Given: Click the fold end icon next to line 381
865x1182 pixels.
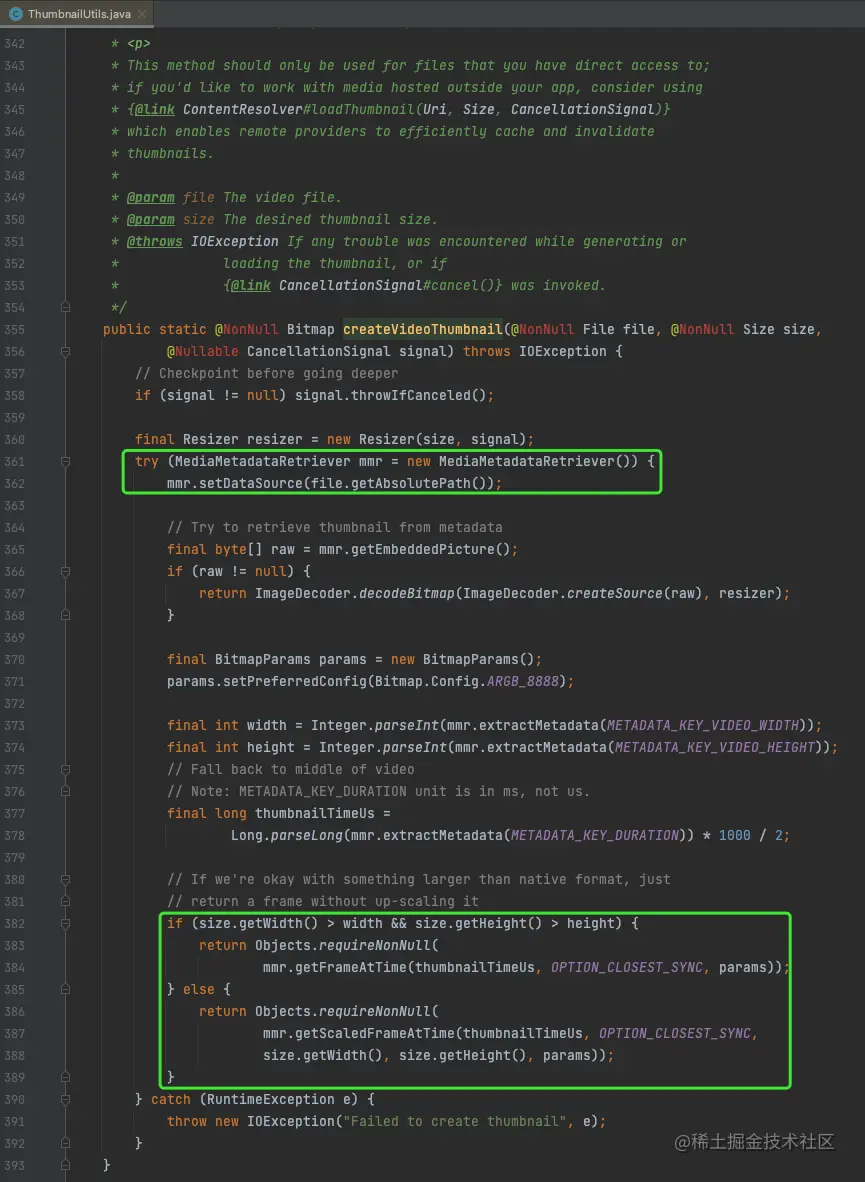Looking at the screenshot, I should [65, 901].
